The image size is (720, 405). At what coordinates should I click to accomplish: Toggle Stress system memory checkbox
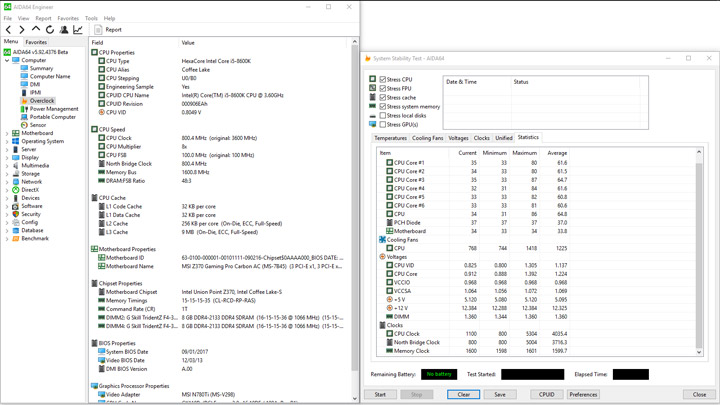(382, 107)
